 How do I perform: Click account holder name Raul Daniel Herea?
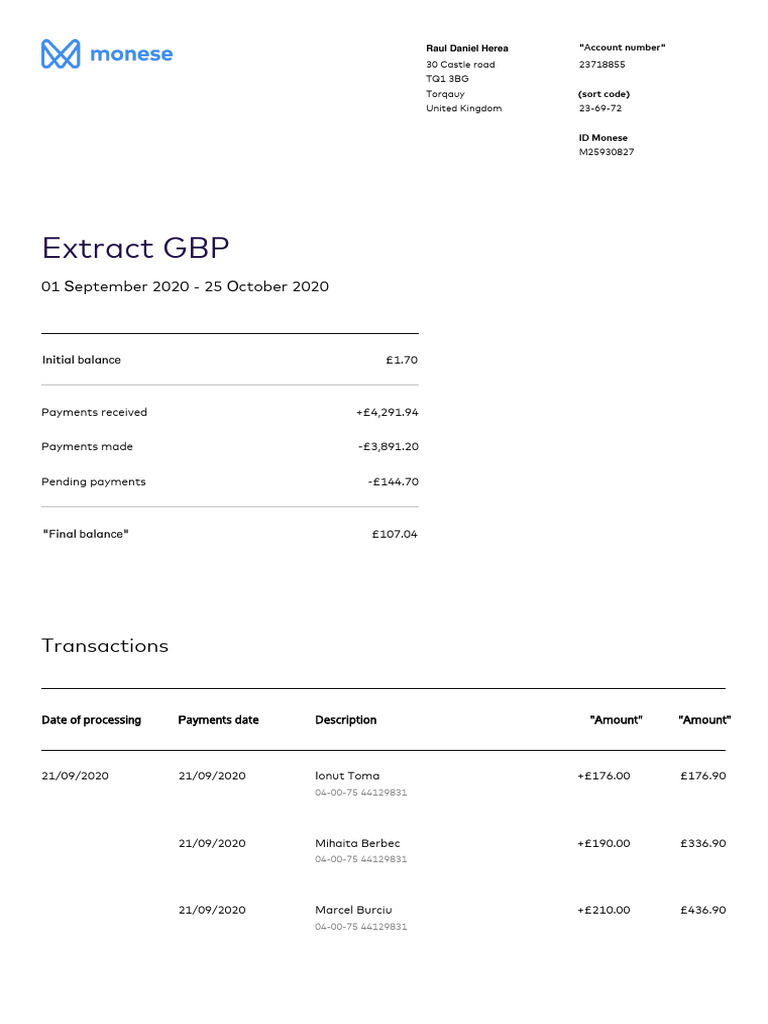tap(467, 48)
